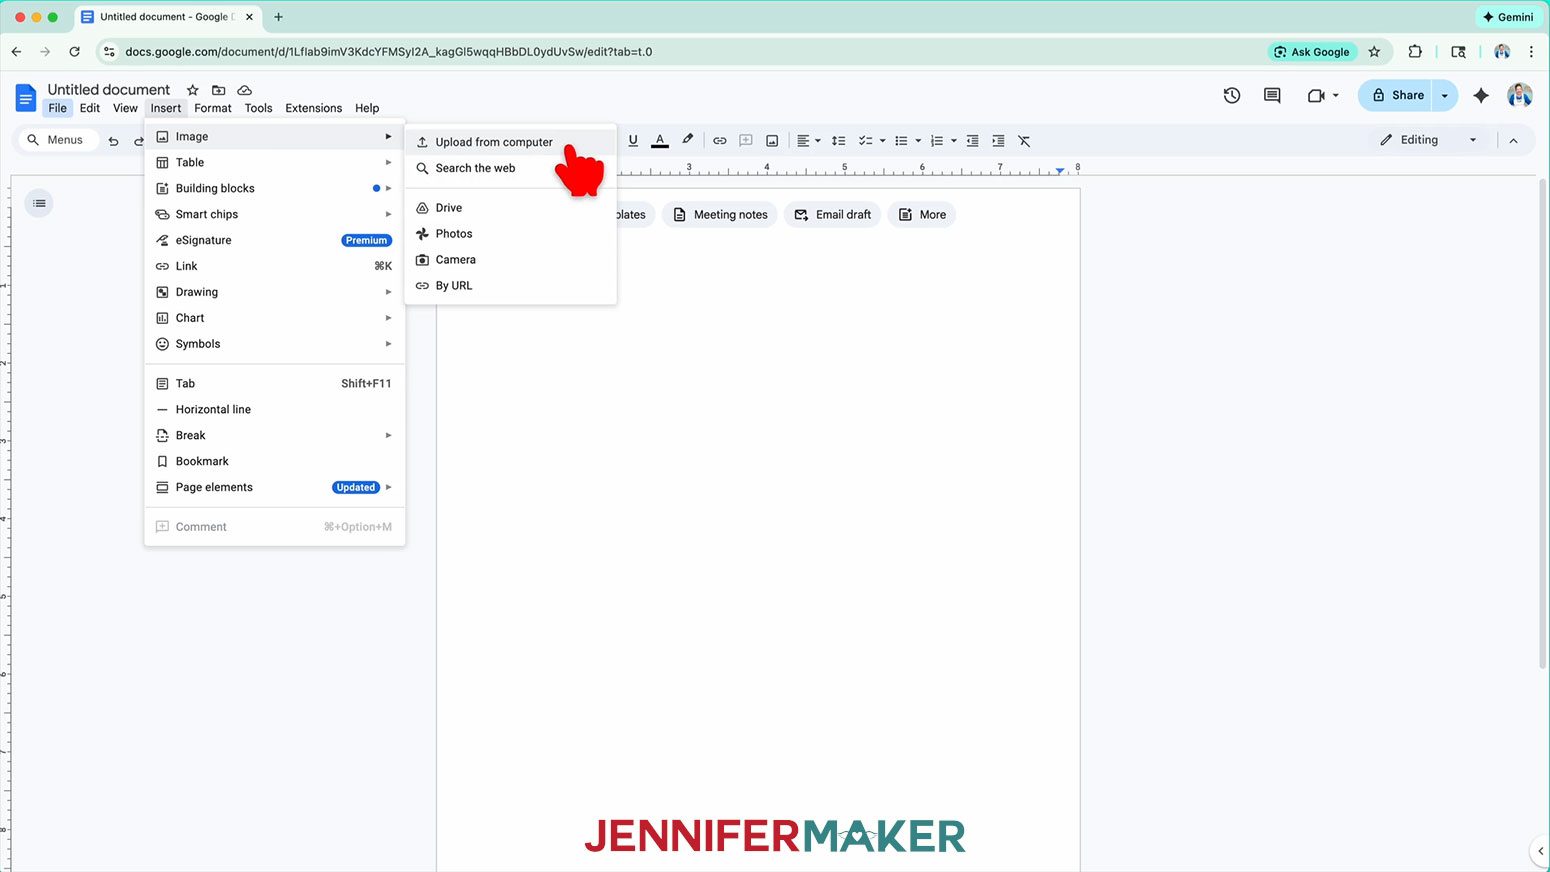
Task: Click the Link menu entry
Action: tap(275, 267)
